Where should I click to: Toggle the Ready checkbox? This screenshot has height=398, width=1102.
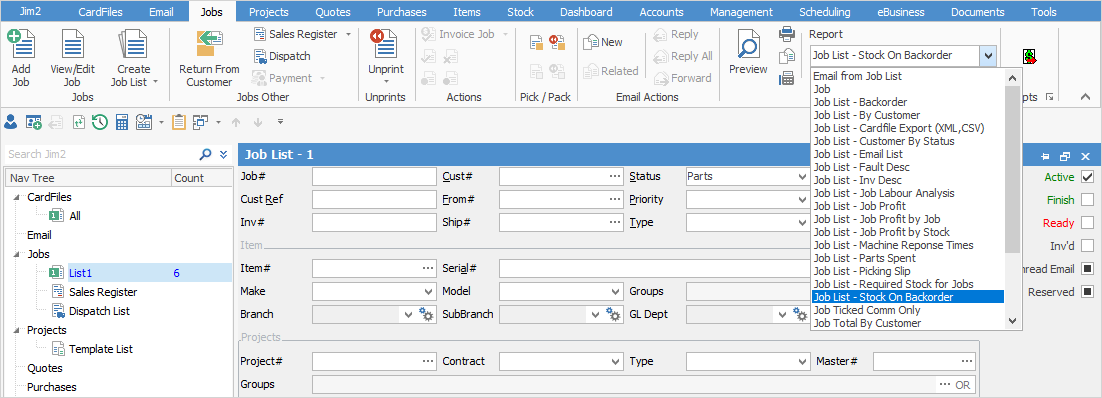[1087, 223]
